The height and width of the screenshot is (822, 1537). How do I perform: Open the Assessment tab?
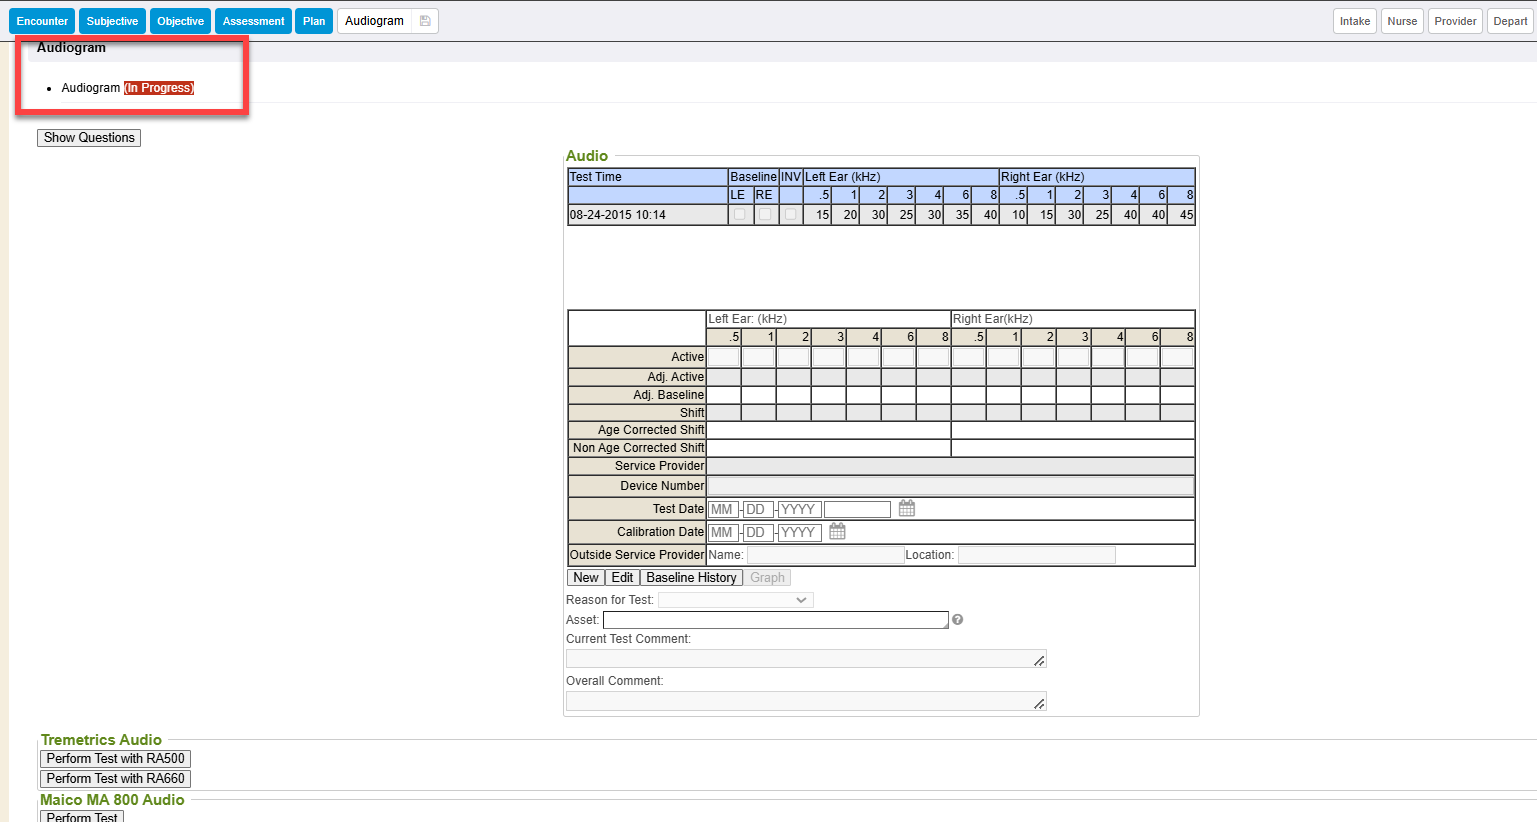point(253,21)
